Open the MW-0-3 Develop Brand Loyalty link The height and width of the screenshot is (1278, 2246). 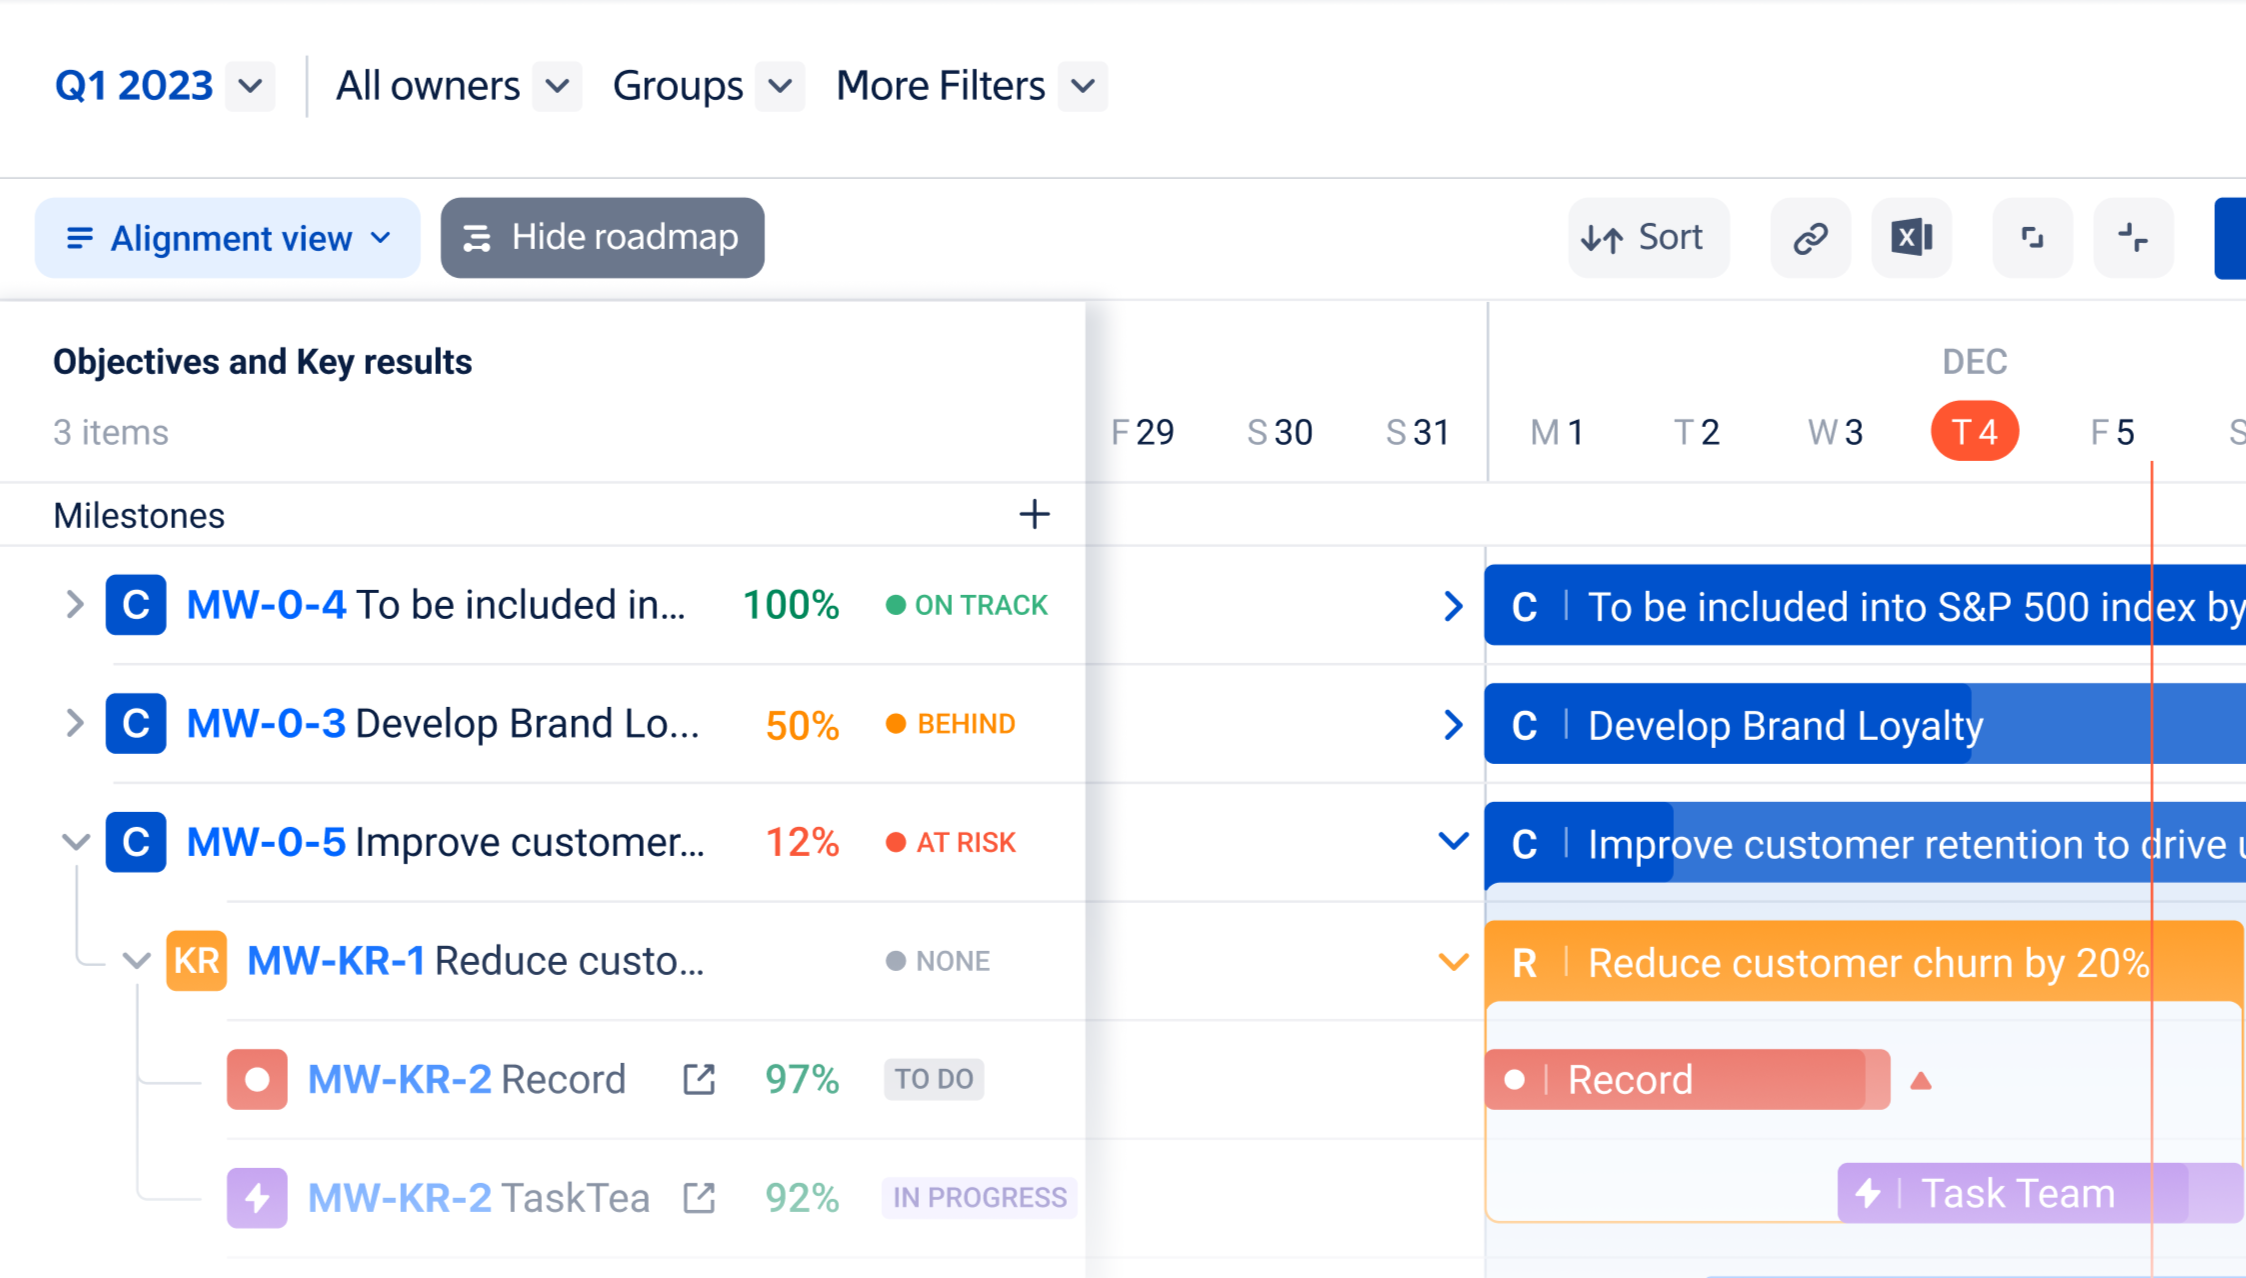tap(266, 724)
